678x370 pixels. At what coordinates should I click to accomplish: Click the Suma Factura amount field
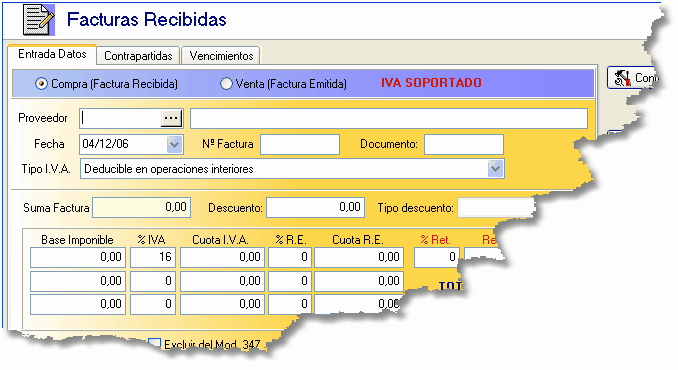(x=141, y=207)
